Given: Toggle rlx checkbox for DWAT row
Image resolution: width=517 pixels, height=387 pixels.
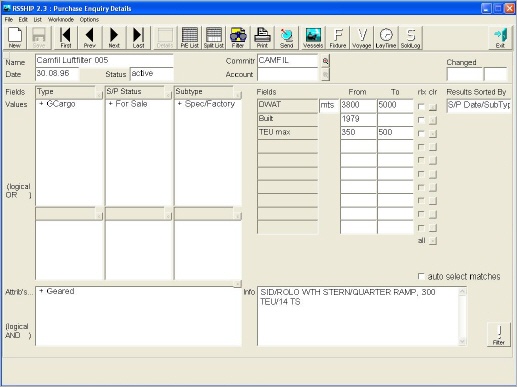Looking at the screenshot, I should (421, 106).
